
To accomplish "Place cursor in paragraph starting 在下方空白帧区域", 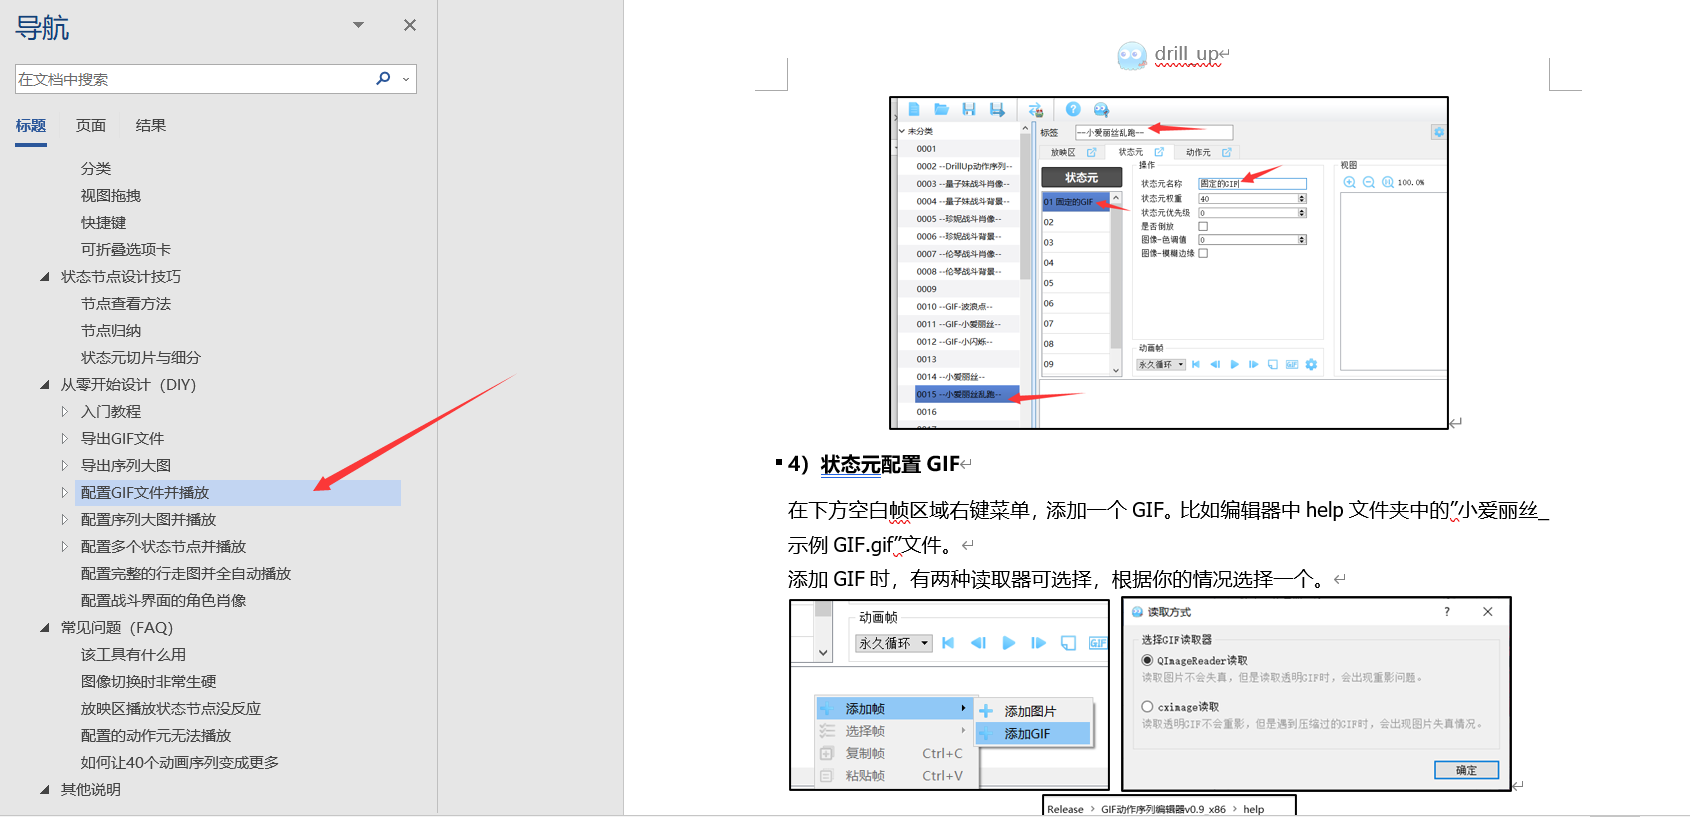I will (x=1168, y=528).
